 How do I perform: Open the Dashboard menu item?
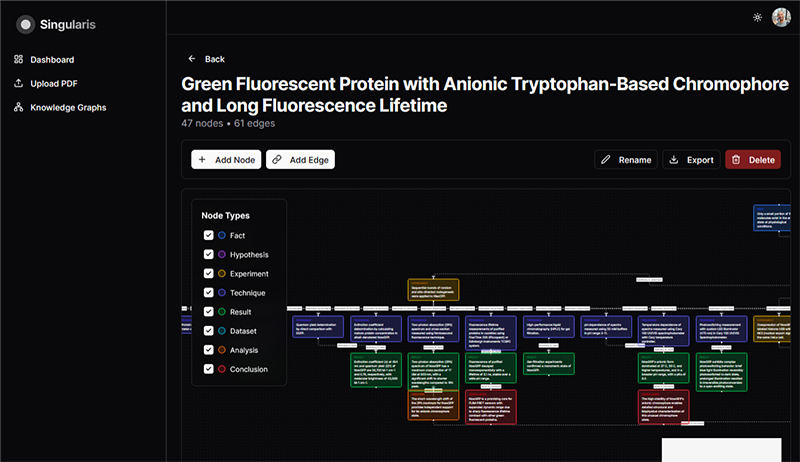pyautogui.click(x=52, y=60)
